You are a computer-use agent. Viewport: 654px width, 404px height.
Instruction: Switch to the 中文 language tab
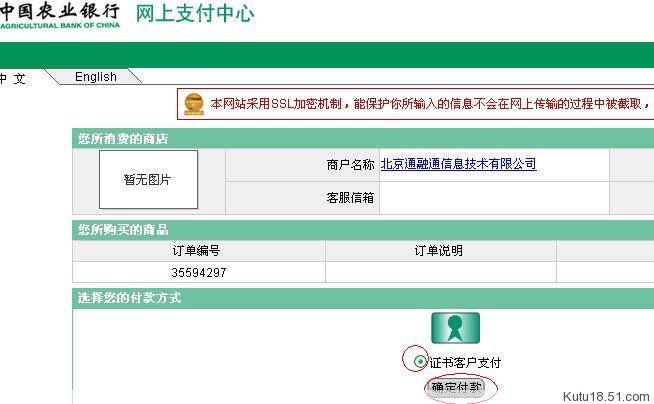pos(13,78)
